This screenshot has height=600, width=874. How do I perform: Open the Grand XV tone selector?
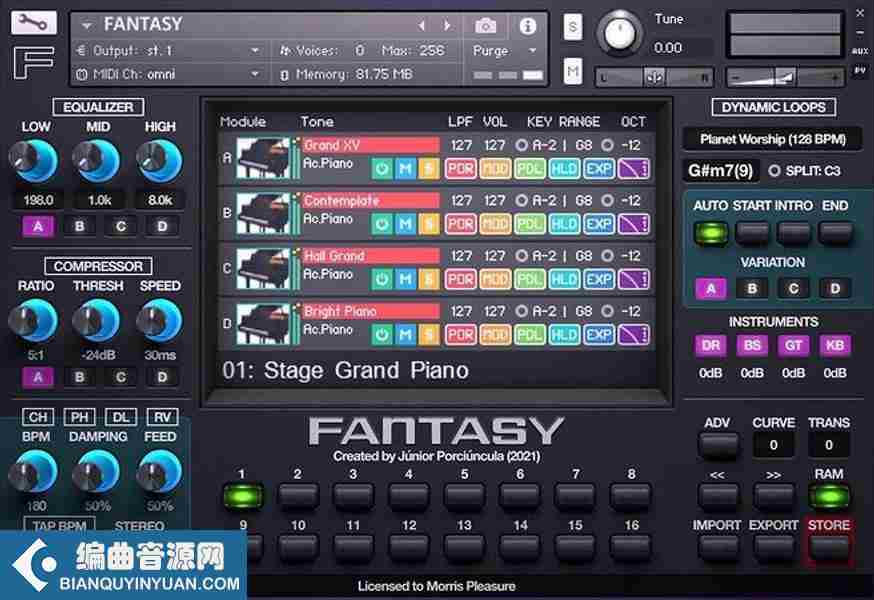[371, 146]
